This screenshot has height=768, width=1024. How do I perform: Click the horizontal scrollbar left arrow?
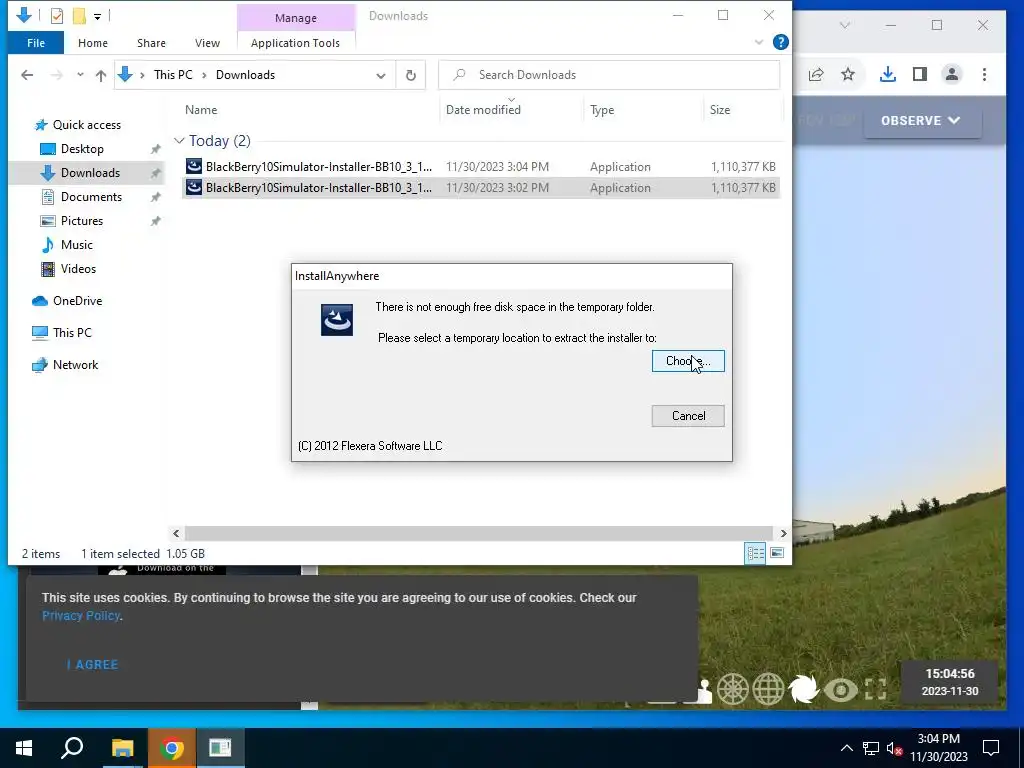[176, 534]
